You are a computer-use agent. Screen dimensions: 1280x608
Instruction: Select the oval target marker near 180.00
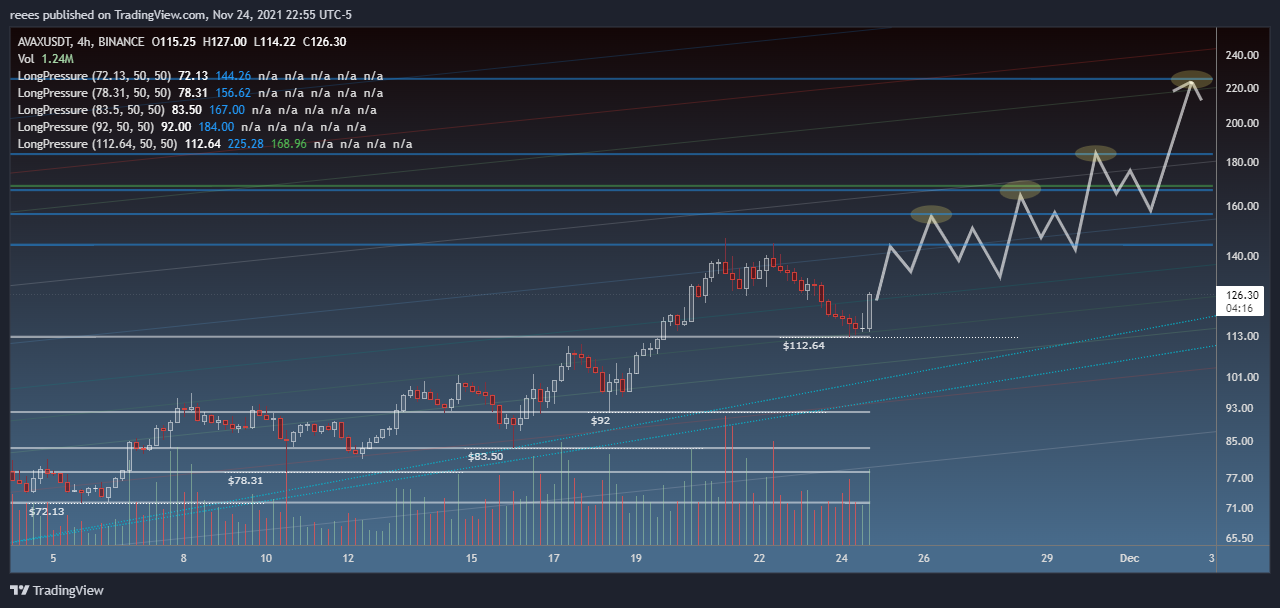click(1095, 153)
